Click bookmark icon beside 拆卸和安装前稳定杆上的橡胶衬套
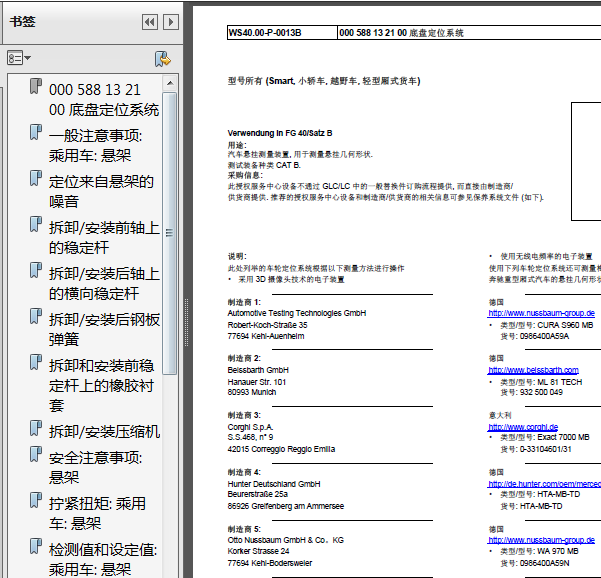The image size is (601, 578). pyautogui.click(x=36, y=362)
